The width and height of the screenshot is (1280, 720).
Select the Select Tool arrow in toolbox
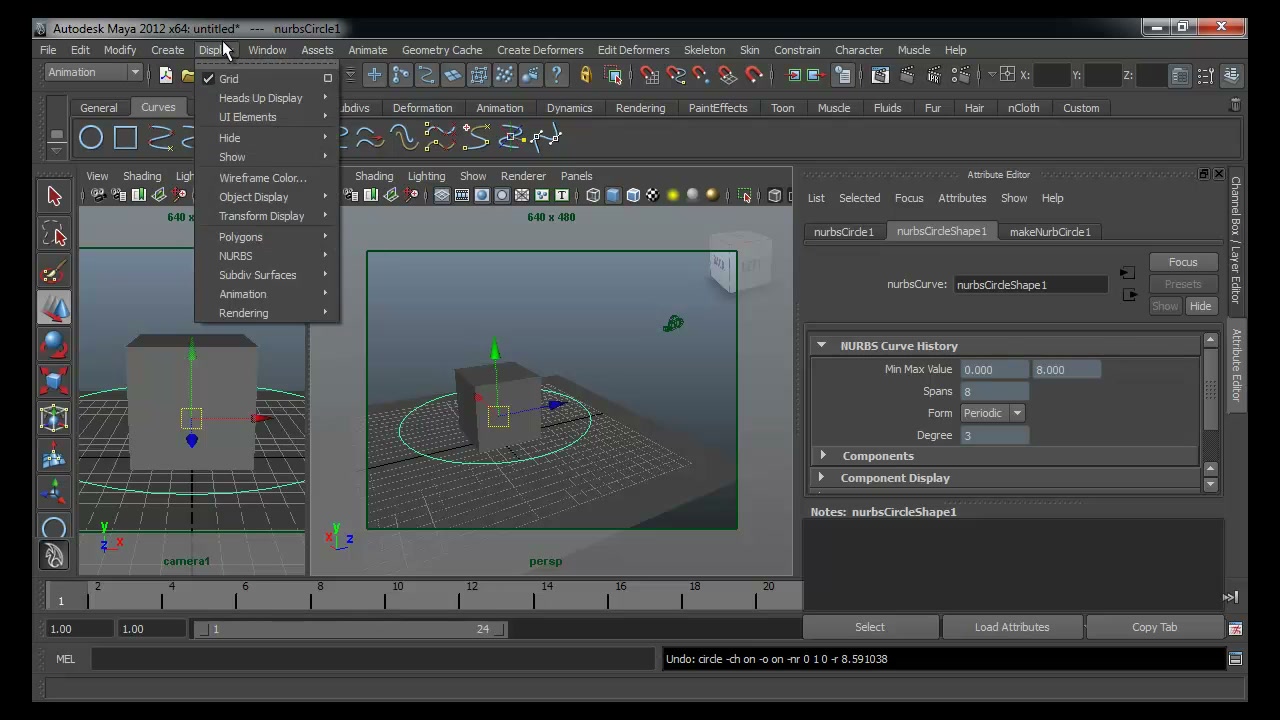(x=54, y=196)
